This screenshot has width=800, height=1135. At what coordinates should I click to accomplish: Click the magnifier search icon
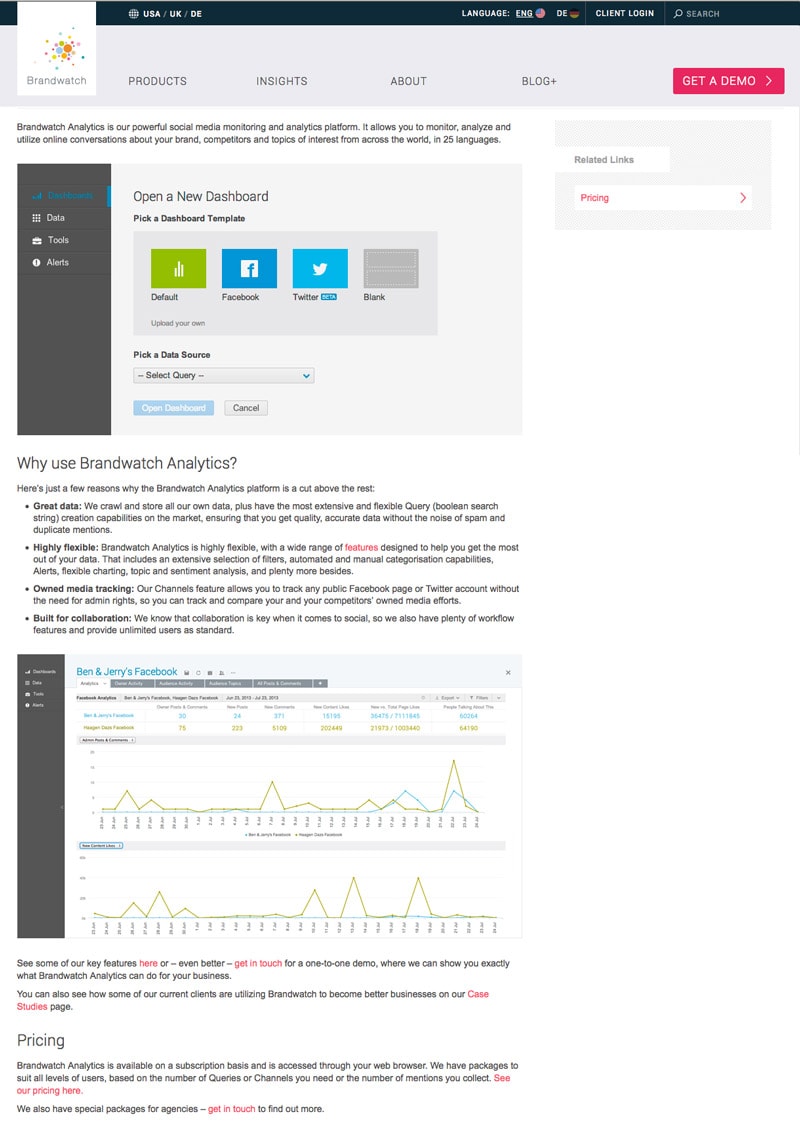[x=678, y=13]
